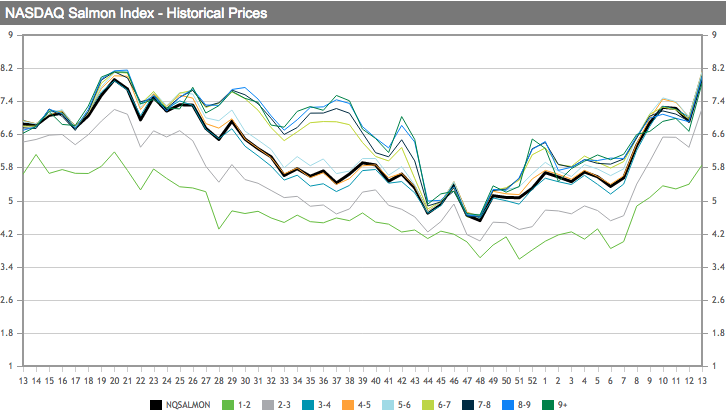
Task: Toggle the 3-4 series legend label
Action: coord(324,405)
